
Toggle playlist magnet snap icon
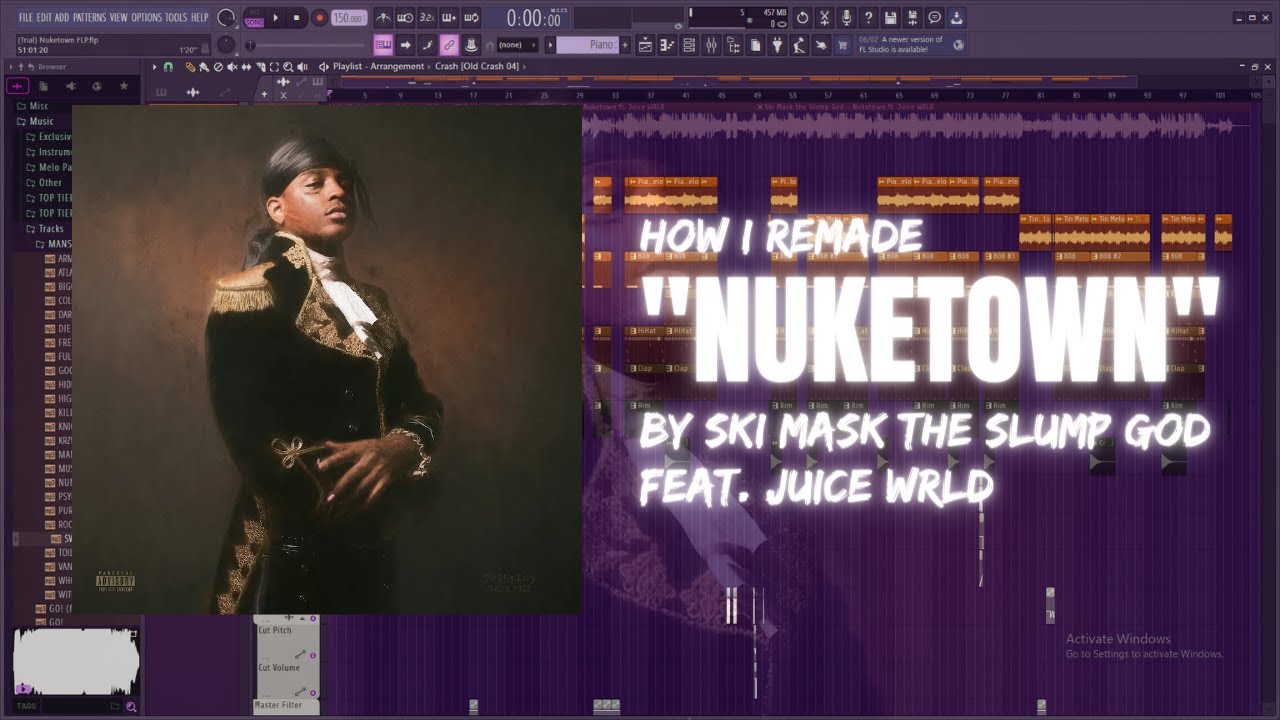tap(168, 66)
